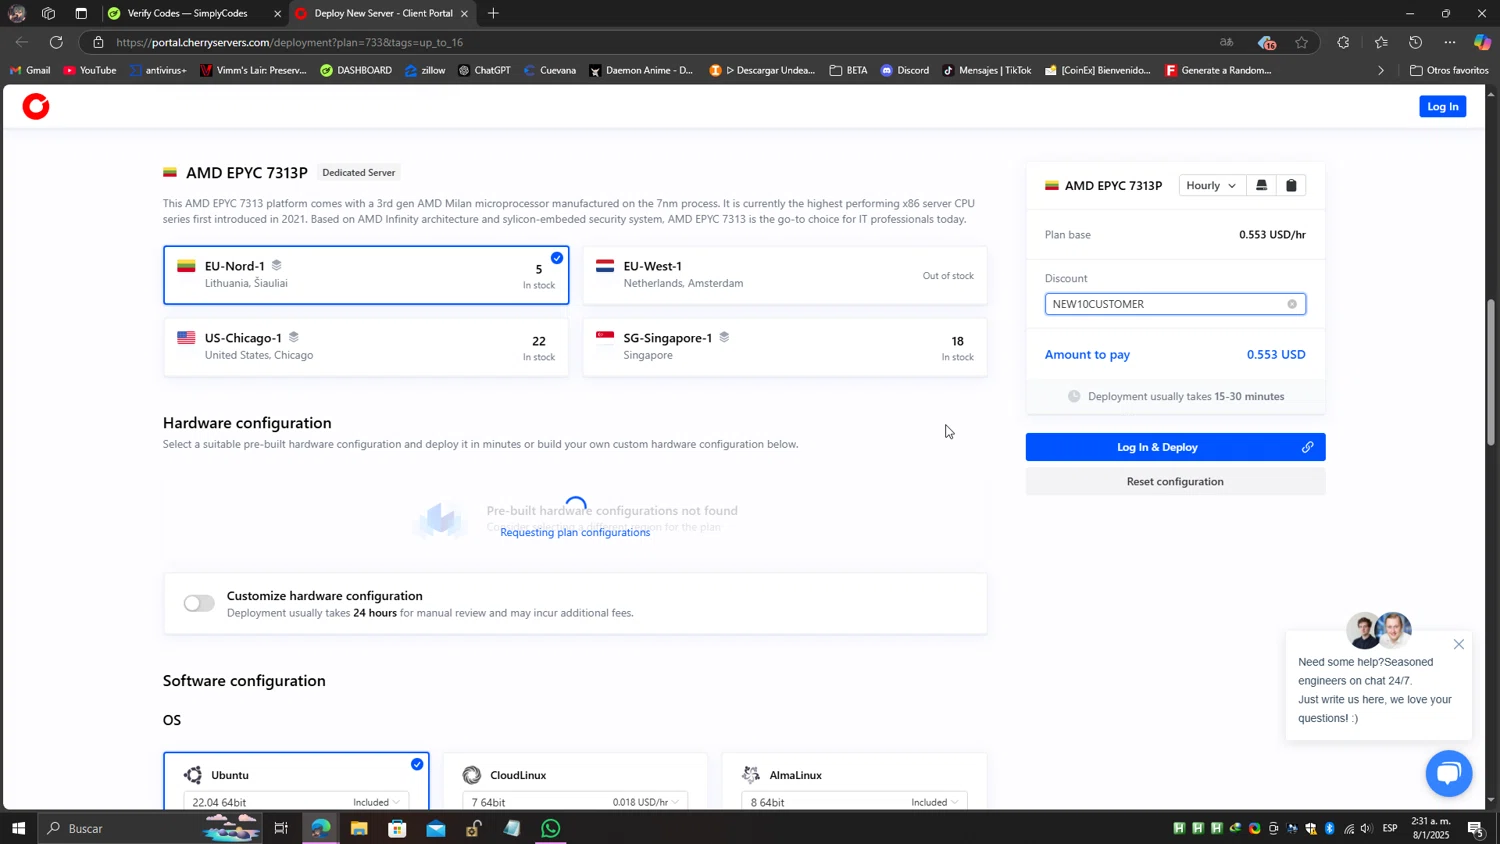The image size is (1500, 844).
Task: Click the stack icon beside EU-Nord-1
Action: pyautogui.click(x=277, y=265)
